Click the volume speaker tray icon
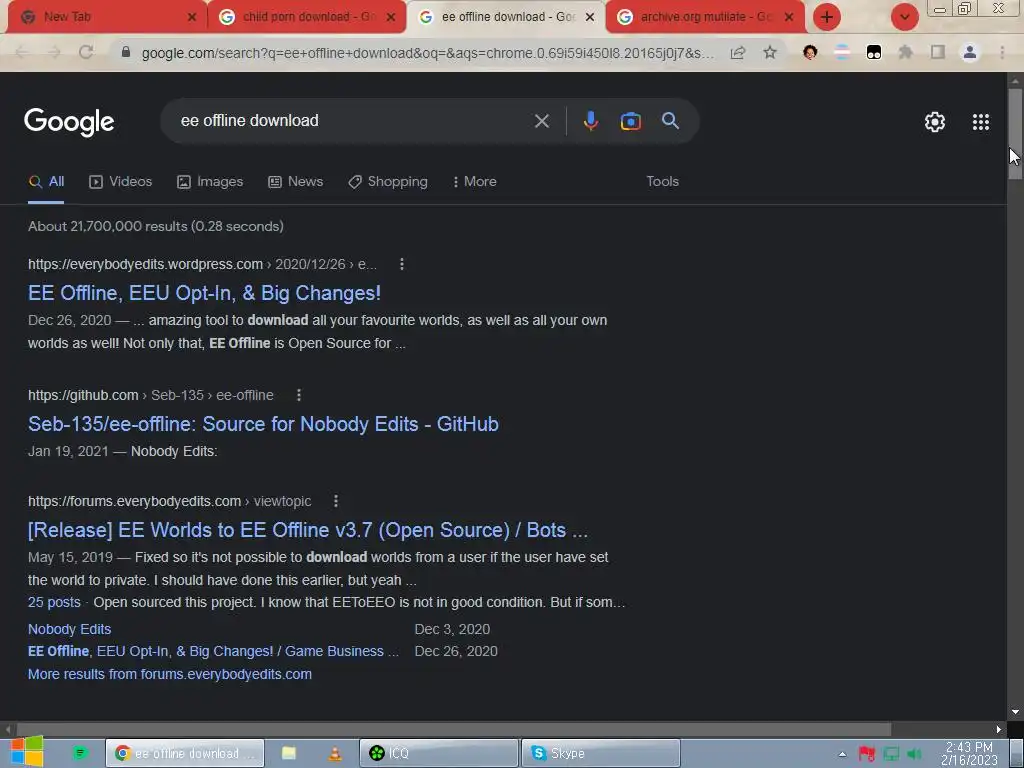The height and width of the screenshot is (768, 1024). [915, 755]
